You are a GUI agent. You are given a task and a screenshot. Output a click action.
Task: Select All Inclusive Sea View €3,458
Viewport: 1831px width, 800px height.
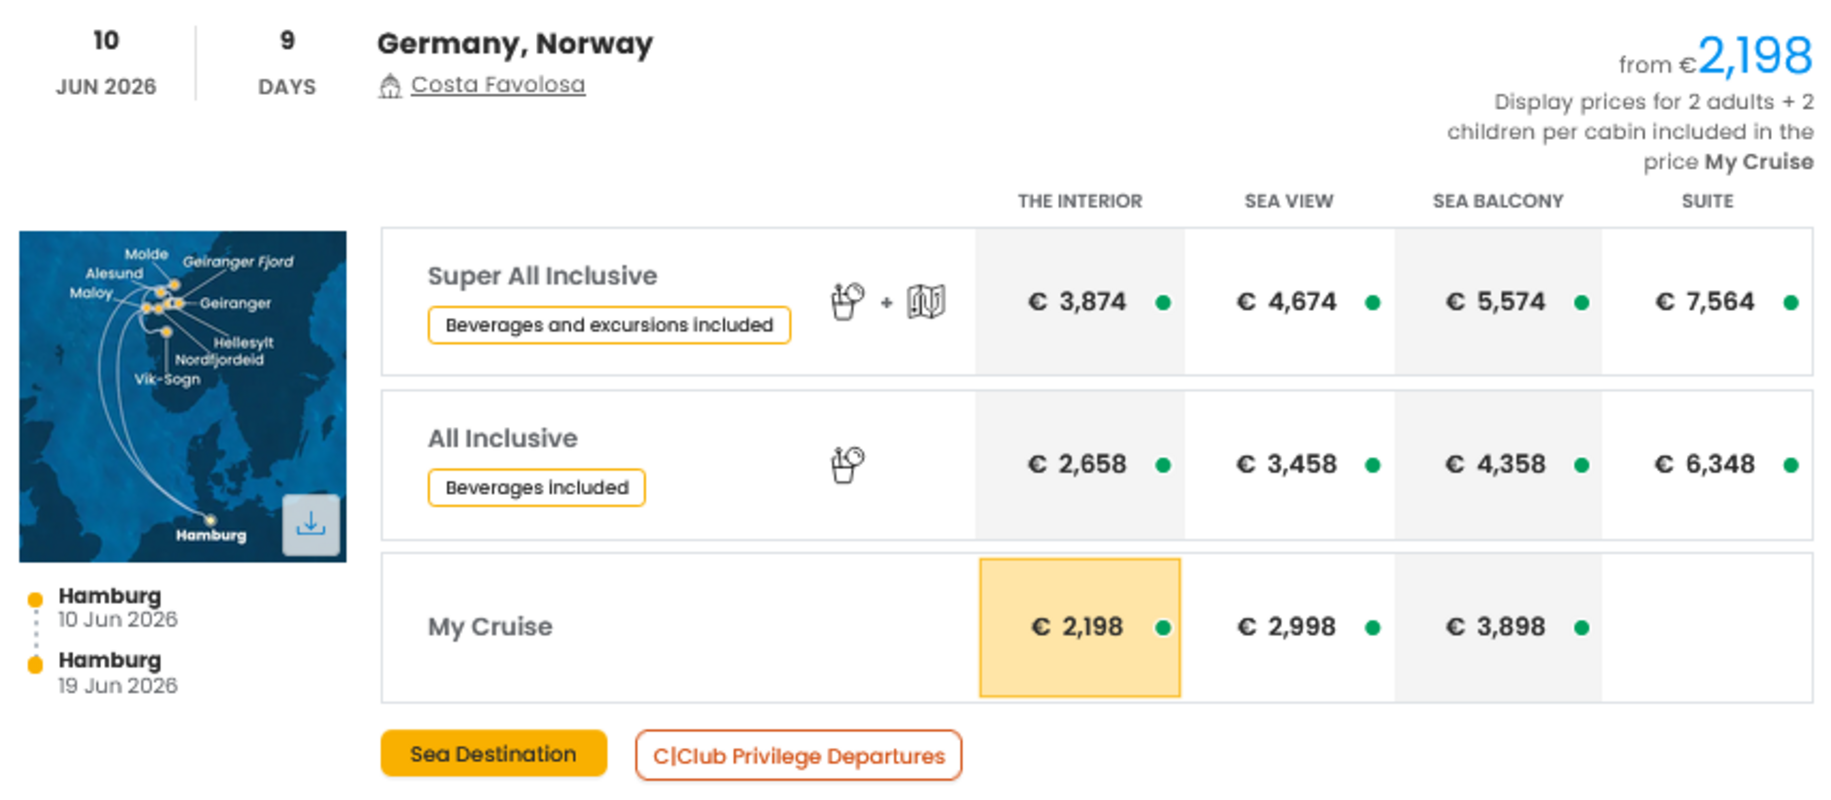pyautogui.click(x=1287, y=465)
